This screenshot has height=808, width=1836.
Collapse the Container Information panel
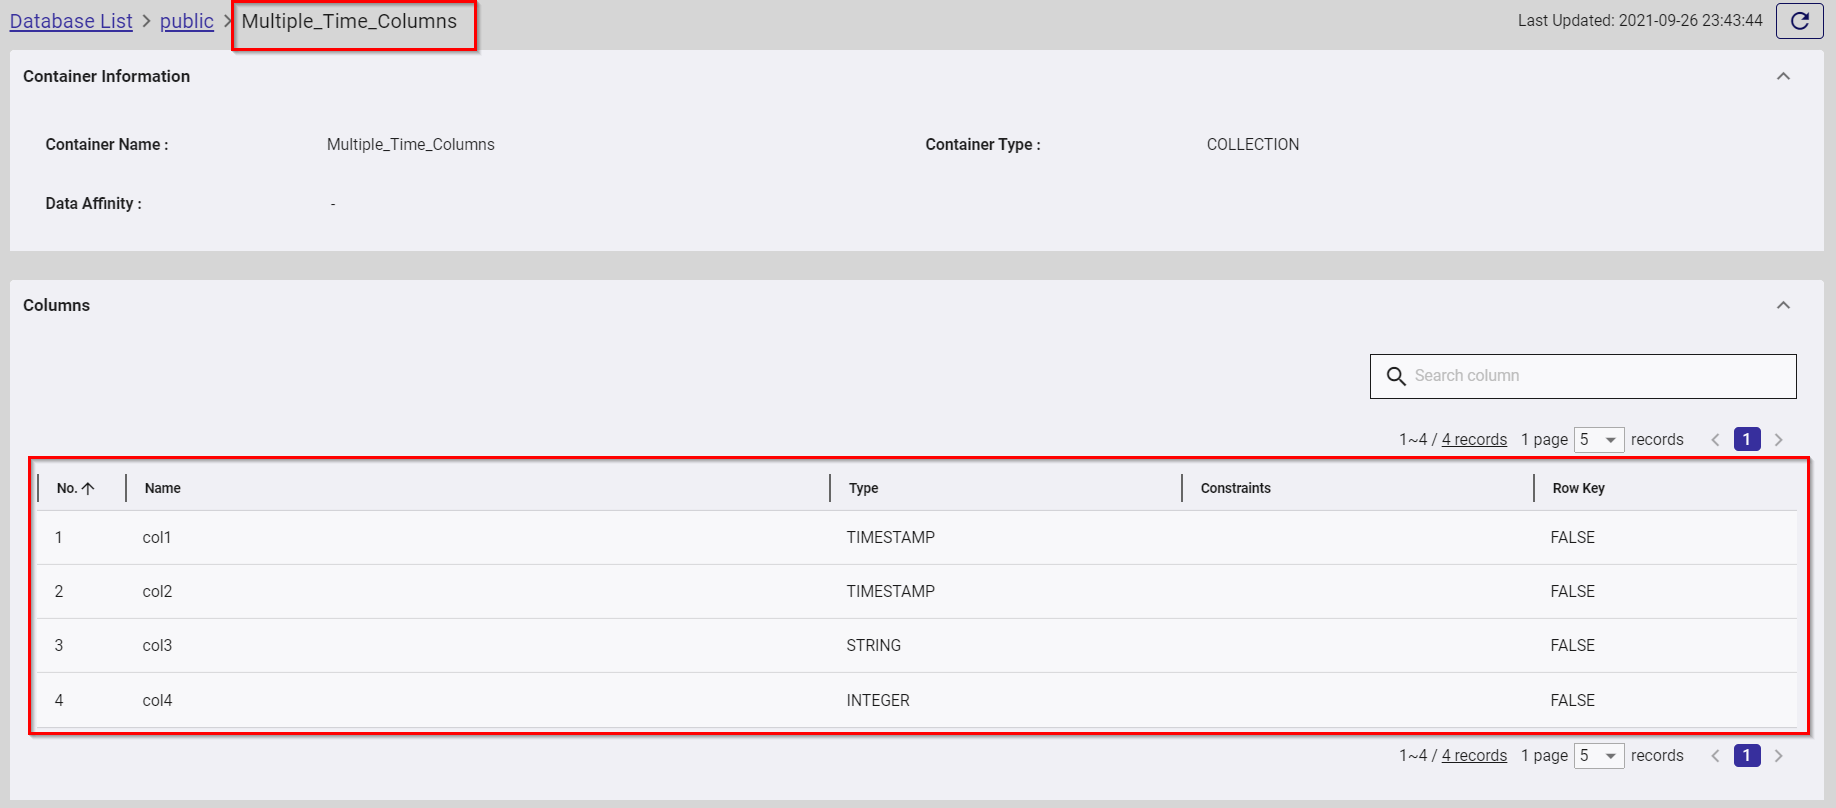pyautogui.click(x=1783, y=77)
